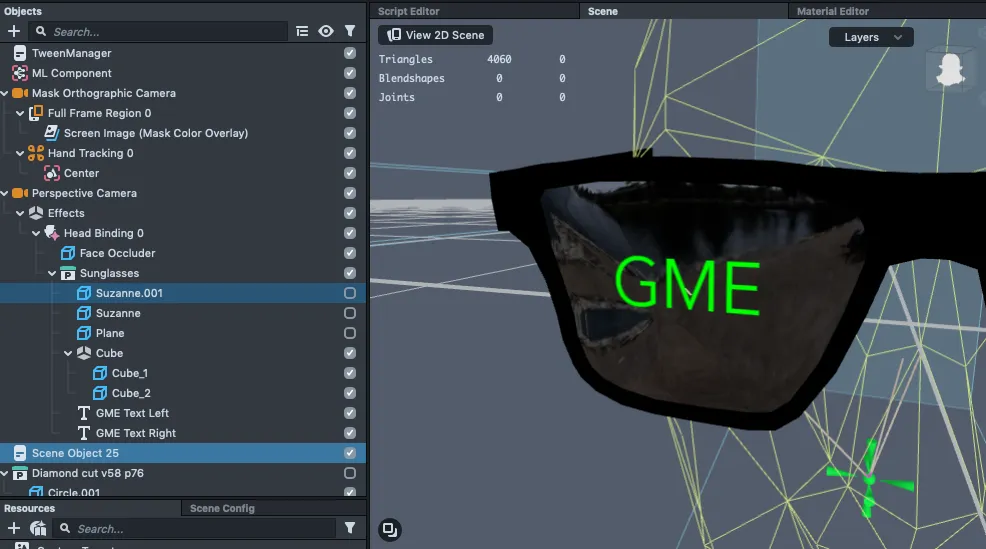Image resolution: width=986 pixels, height=549 pixels.
Task: Click the Screen Image icon
Action: [52, 133]
